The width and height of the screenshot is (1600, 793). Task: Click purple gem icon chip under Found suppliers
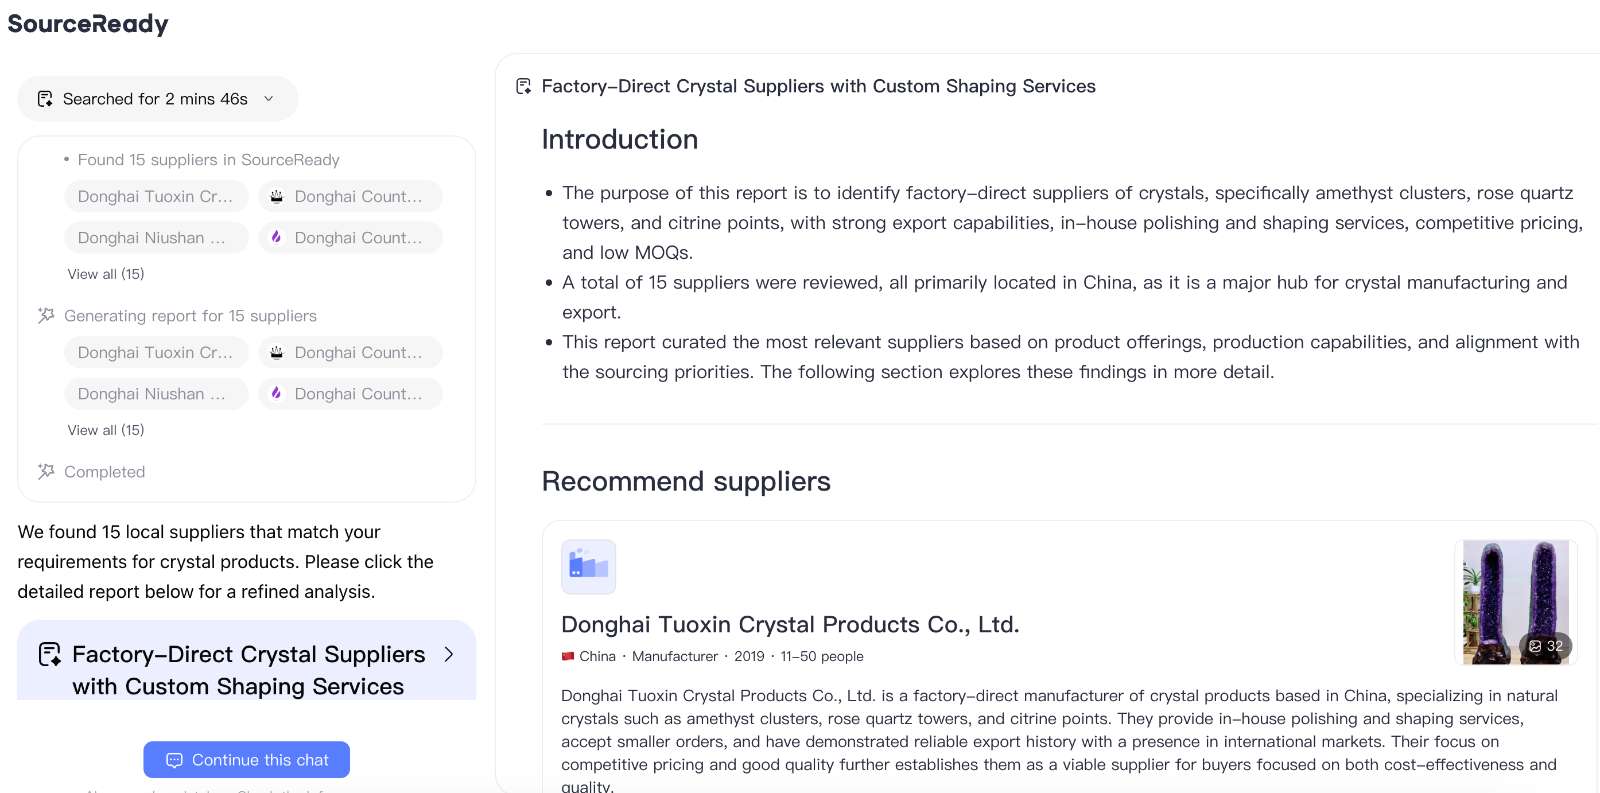[350, 238]
